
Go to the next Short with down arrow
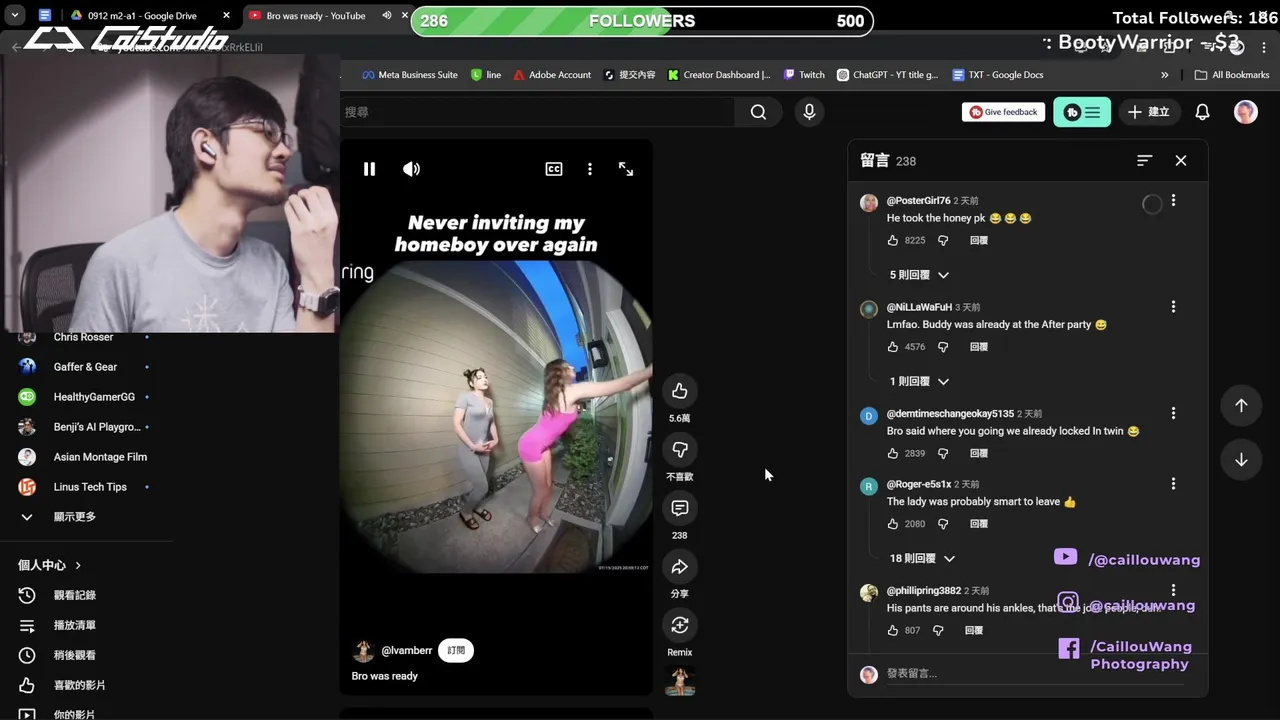coord(1241,460)
